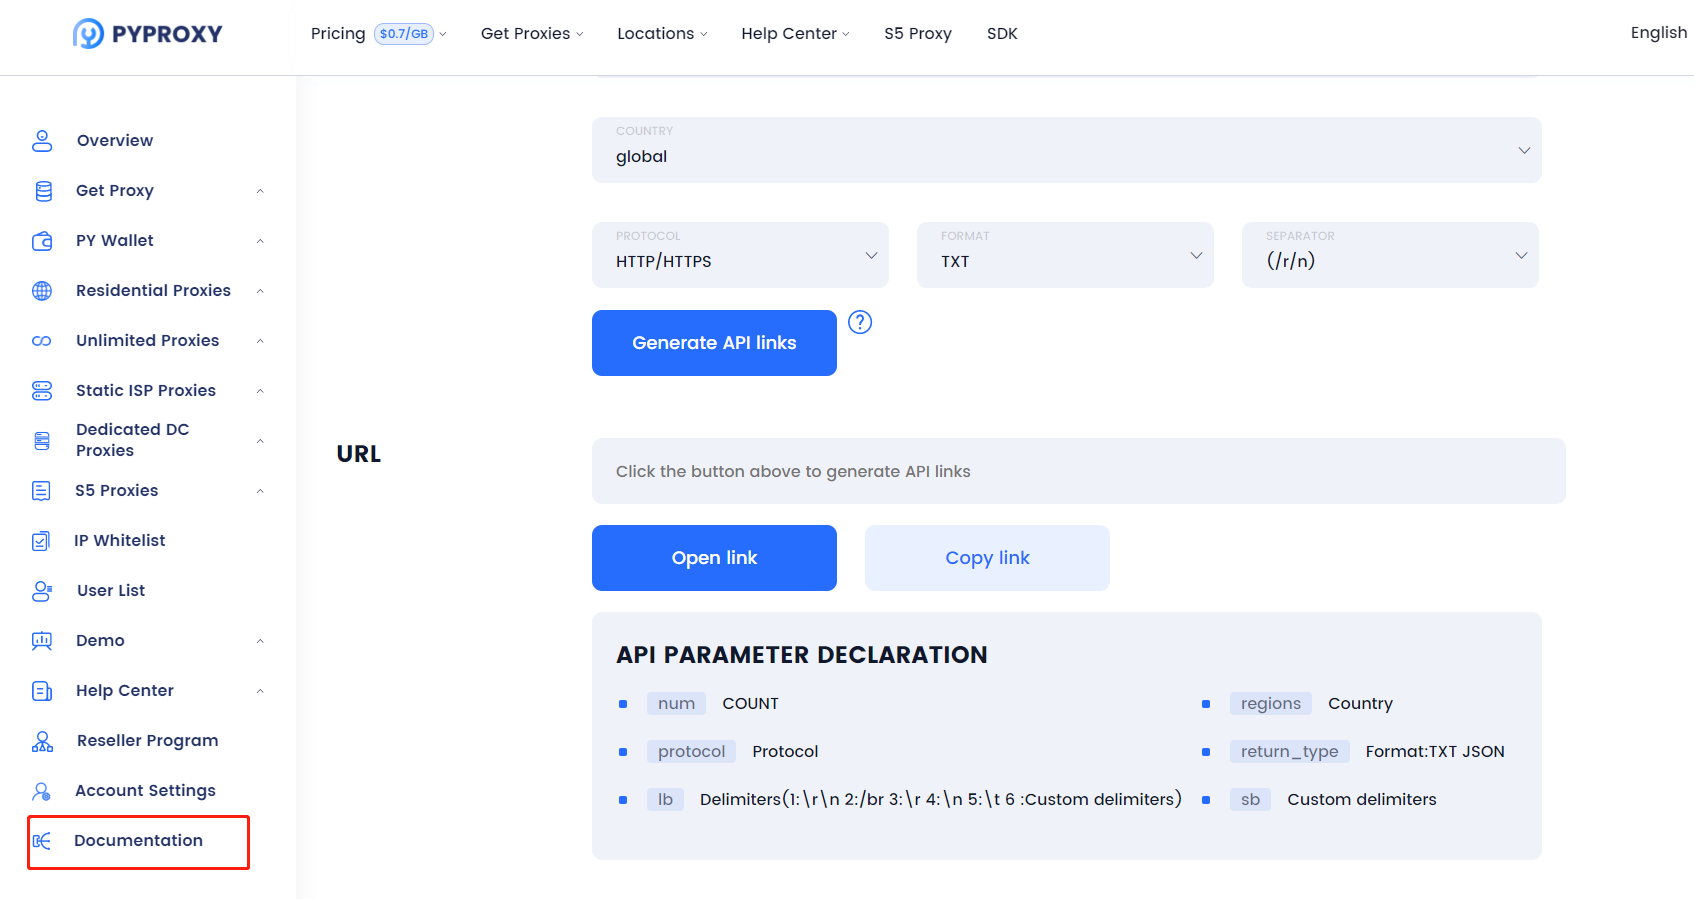Open the Country dropdown set to global
This screenshot has height=899, width=1694.
(1066, 150)
